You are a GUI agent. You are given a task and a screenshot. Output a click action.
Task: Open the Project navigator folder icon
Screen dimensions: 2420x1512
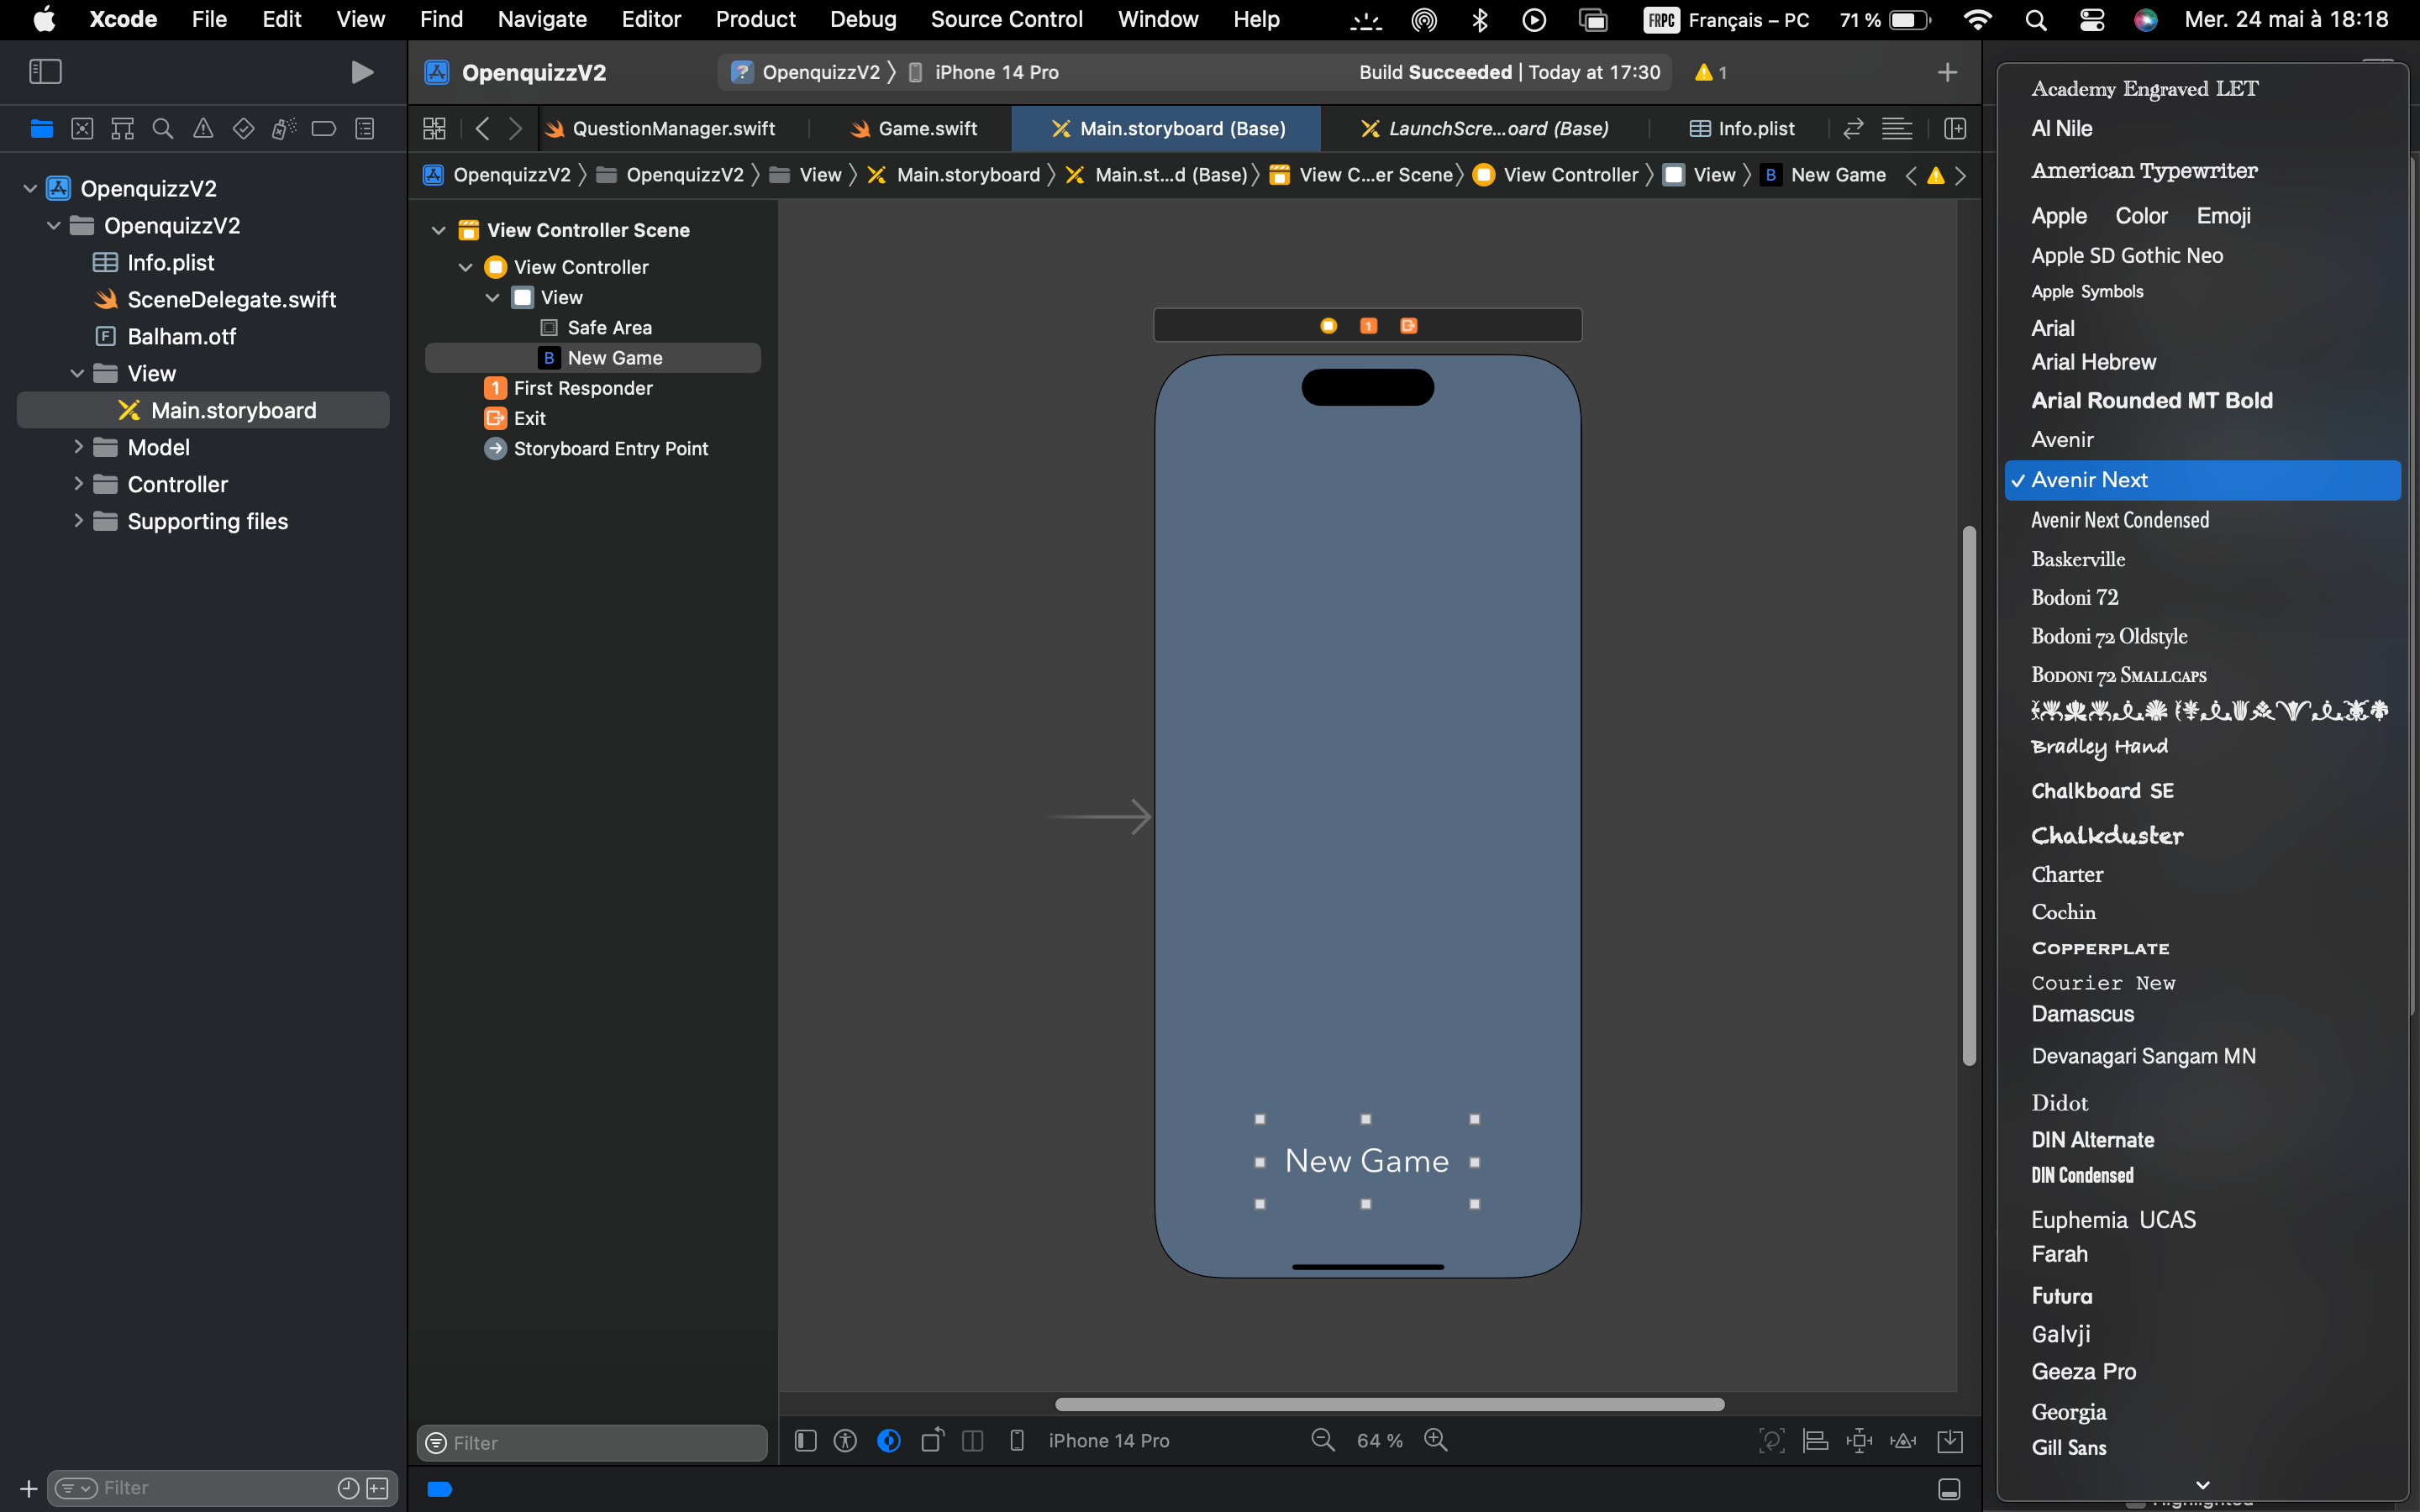point(41,129)
